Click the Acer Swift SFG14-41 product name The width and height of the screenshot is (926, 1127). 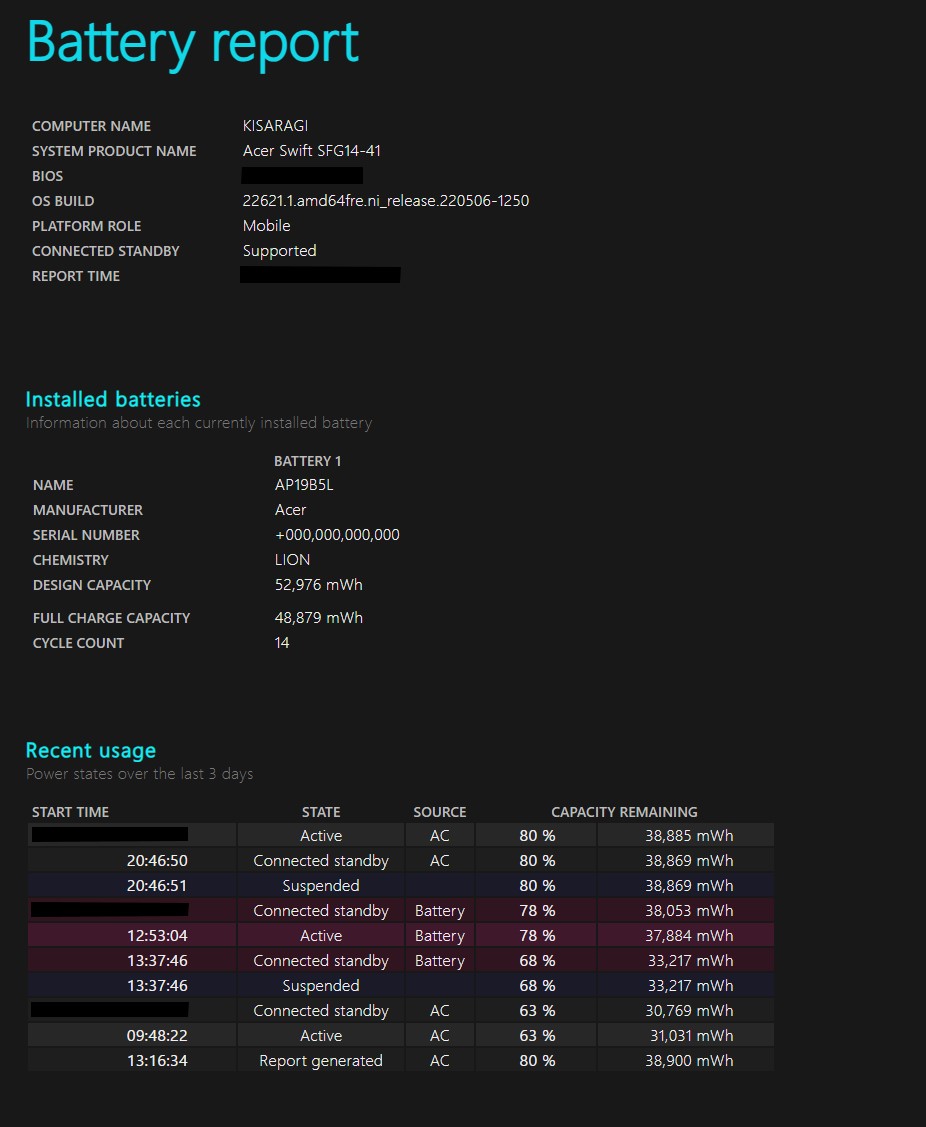[x=311, y=151]
